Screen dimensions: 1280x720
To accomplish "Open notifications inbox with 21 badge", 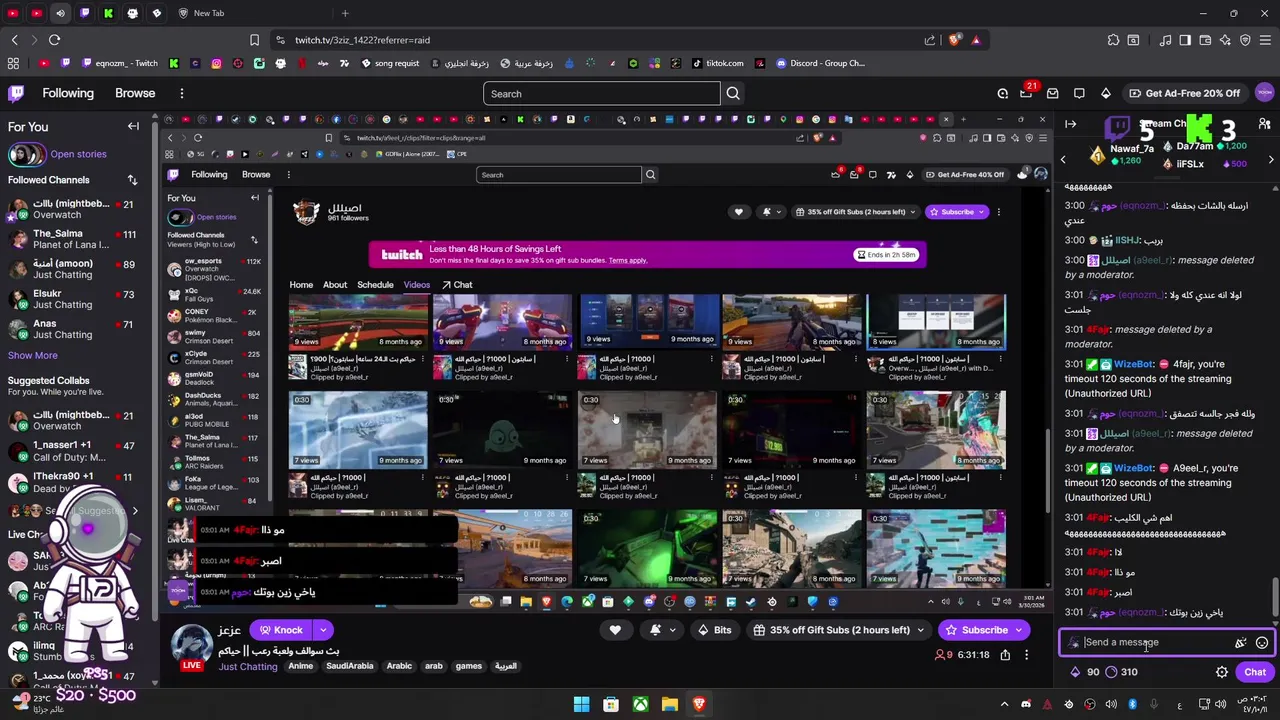I will (1027, 93).
